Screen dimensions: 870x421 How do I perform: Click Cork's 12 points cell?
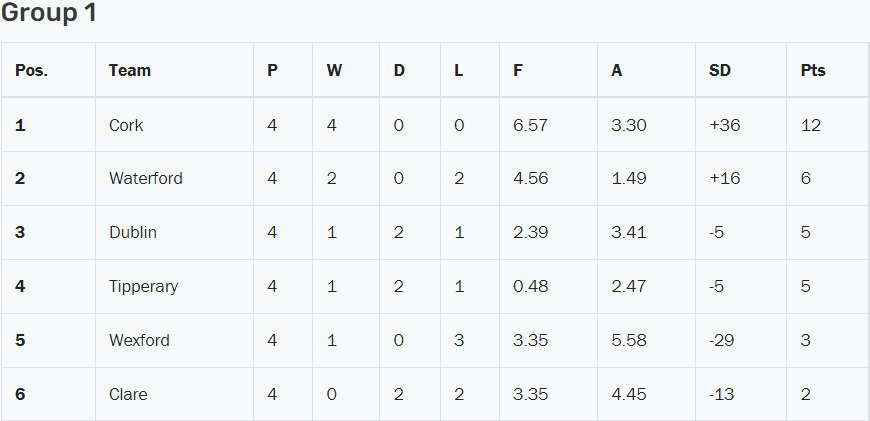(x=810, y=125)
